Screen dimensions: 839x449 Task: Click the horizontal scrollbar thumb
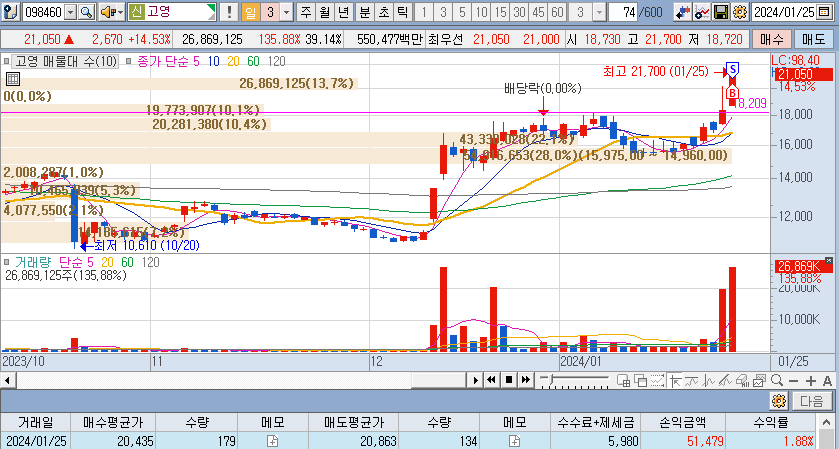pos(438,380)
